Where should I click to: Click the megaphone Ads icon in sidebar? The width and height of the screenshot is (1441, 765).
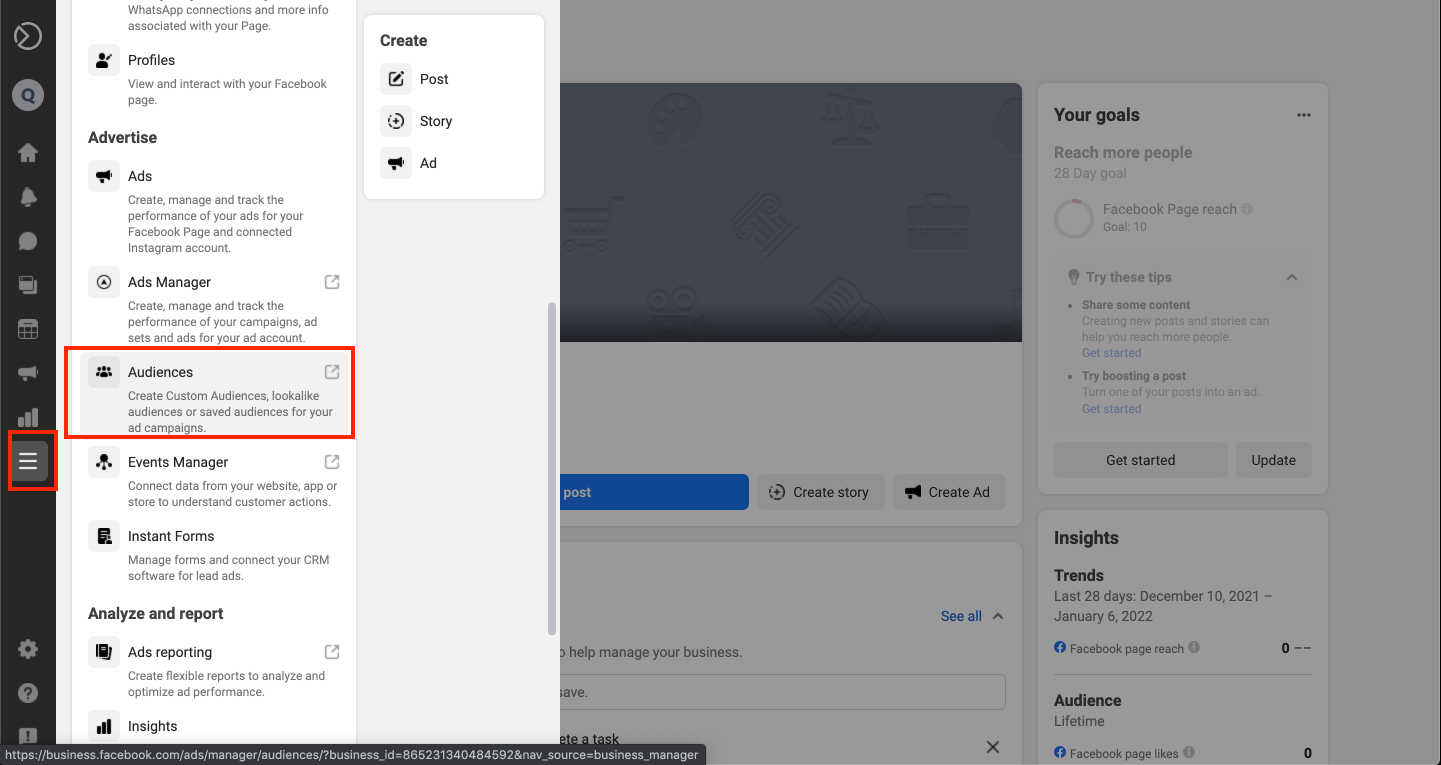point(28,373)
